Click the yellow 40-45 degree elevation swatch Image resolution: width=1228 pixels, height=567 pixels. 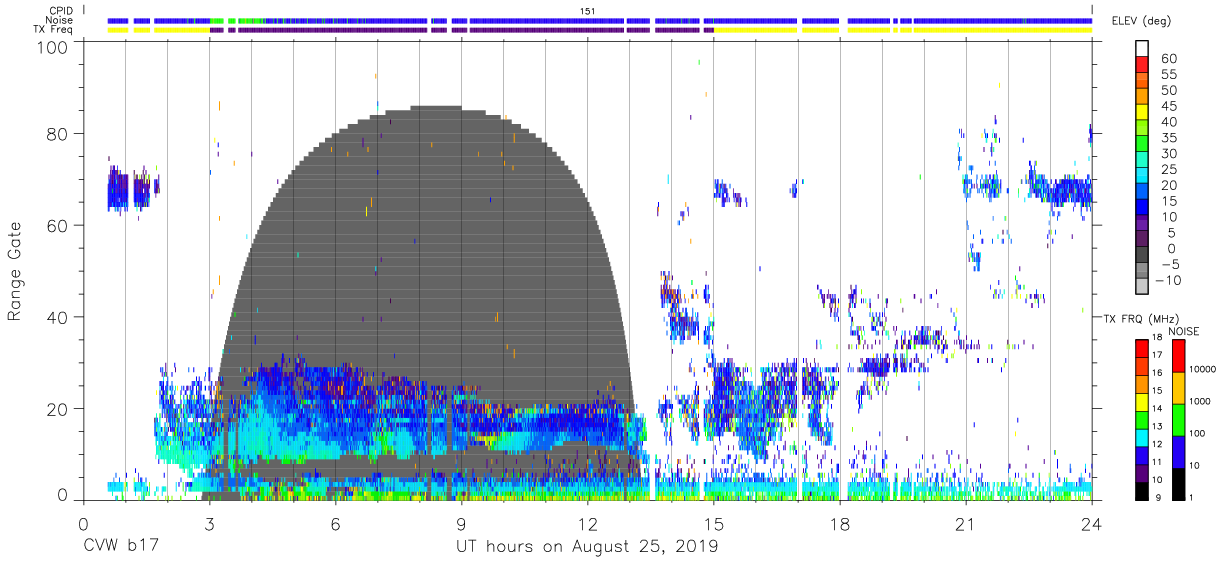click(1141, 113)
